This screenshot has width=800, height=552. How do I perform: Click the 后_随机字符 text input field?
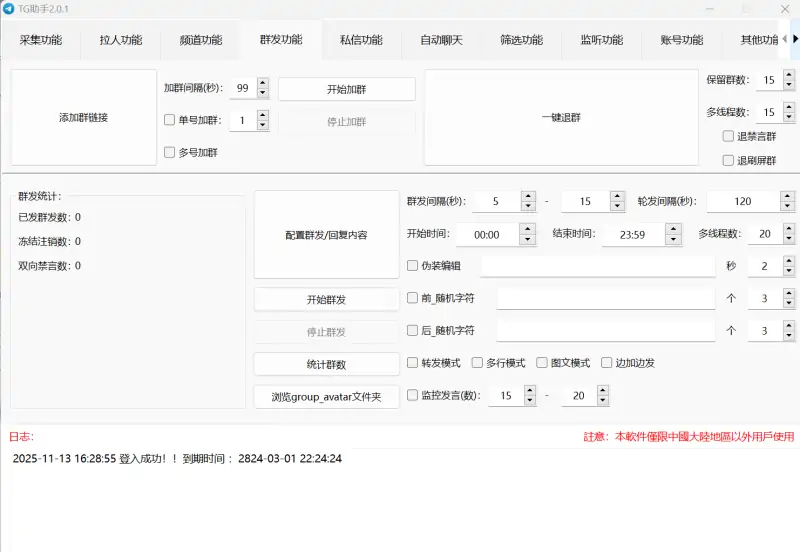[x=606, y=331]
